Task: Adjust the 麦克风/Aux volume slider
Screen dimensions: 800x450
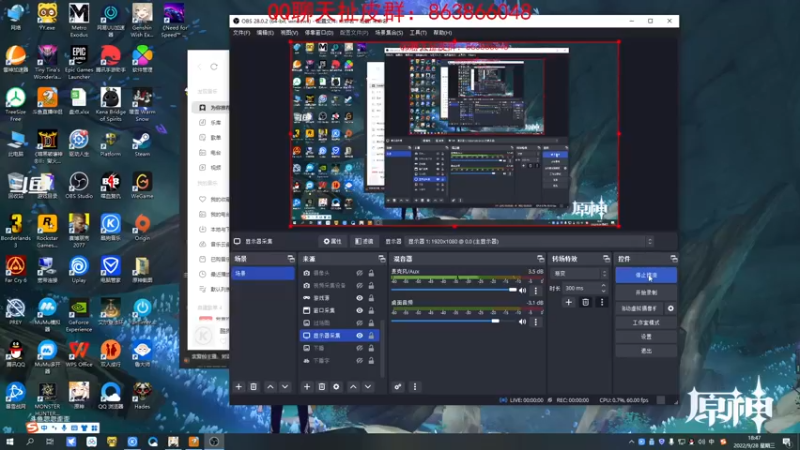Action: (x=454, y=290)
